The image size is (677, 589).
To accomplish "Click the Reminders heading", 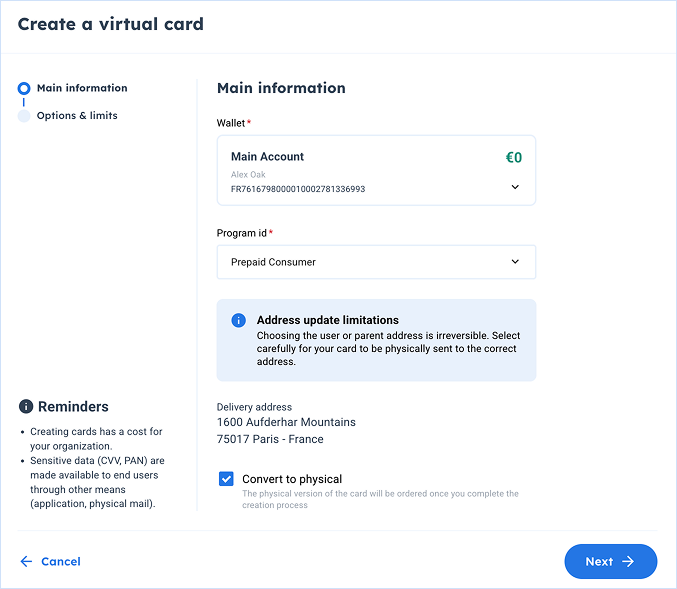I will tap(73, 406).
